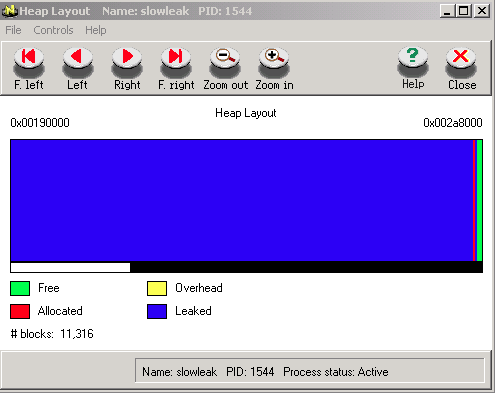Open the Help menu in menu bar
Screen dimensions: 495x393
96,30
